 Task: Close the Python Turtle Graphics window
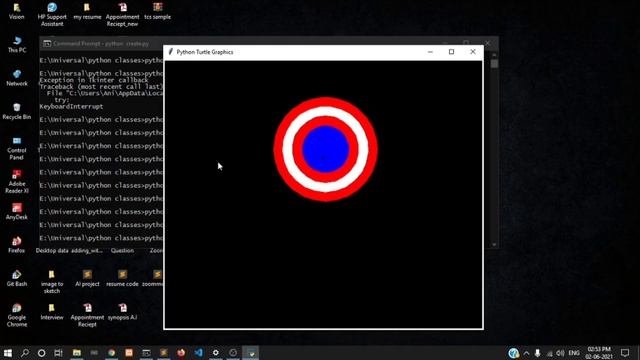coord(473,52)
